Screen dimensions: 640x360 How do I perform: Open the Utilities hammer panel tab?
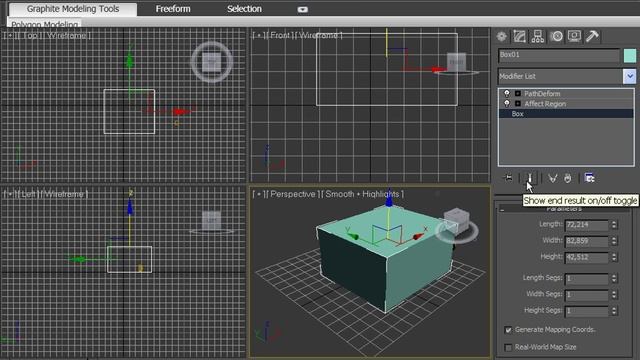[x=592, y=37]
